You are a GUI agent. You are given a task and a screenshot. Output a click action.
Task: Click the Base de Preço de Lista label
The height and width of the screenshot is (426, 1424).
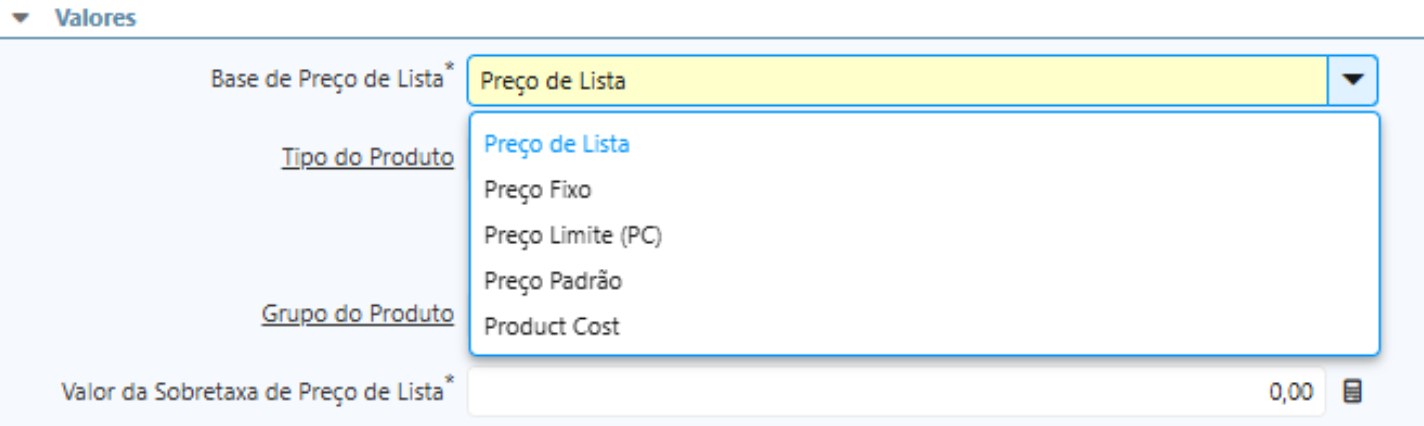[x=326, y=79]
